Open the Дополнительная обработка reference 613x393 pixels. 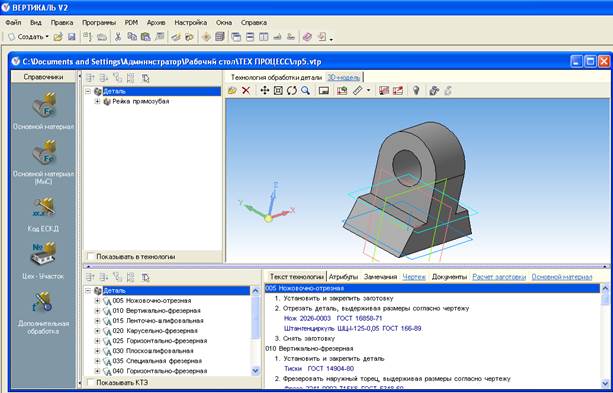pos(43,312)
